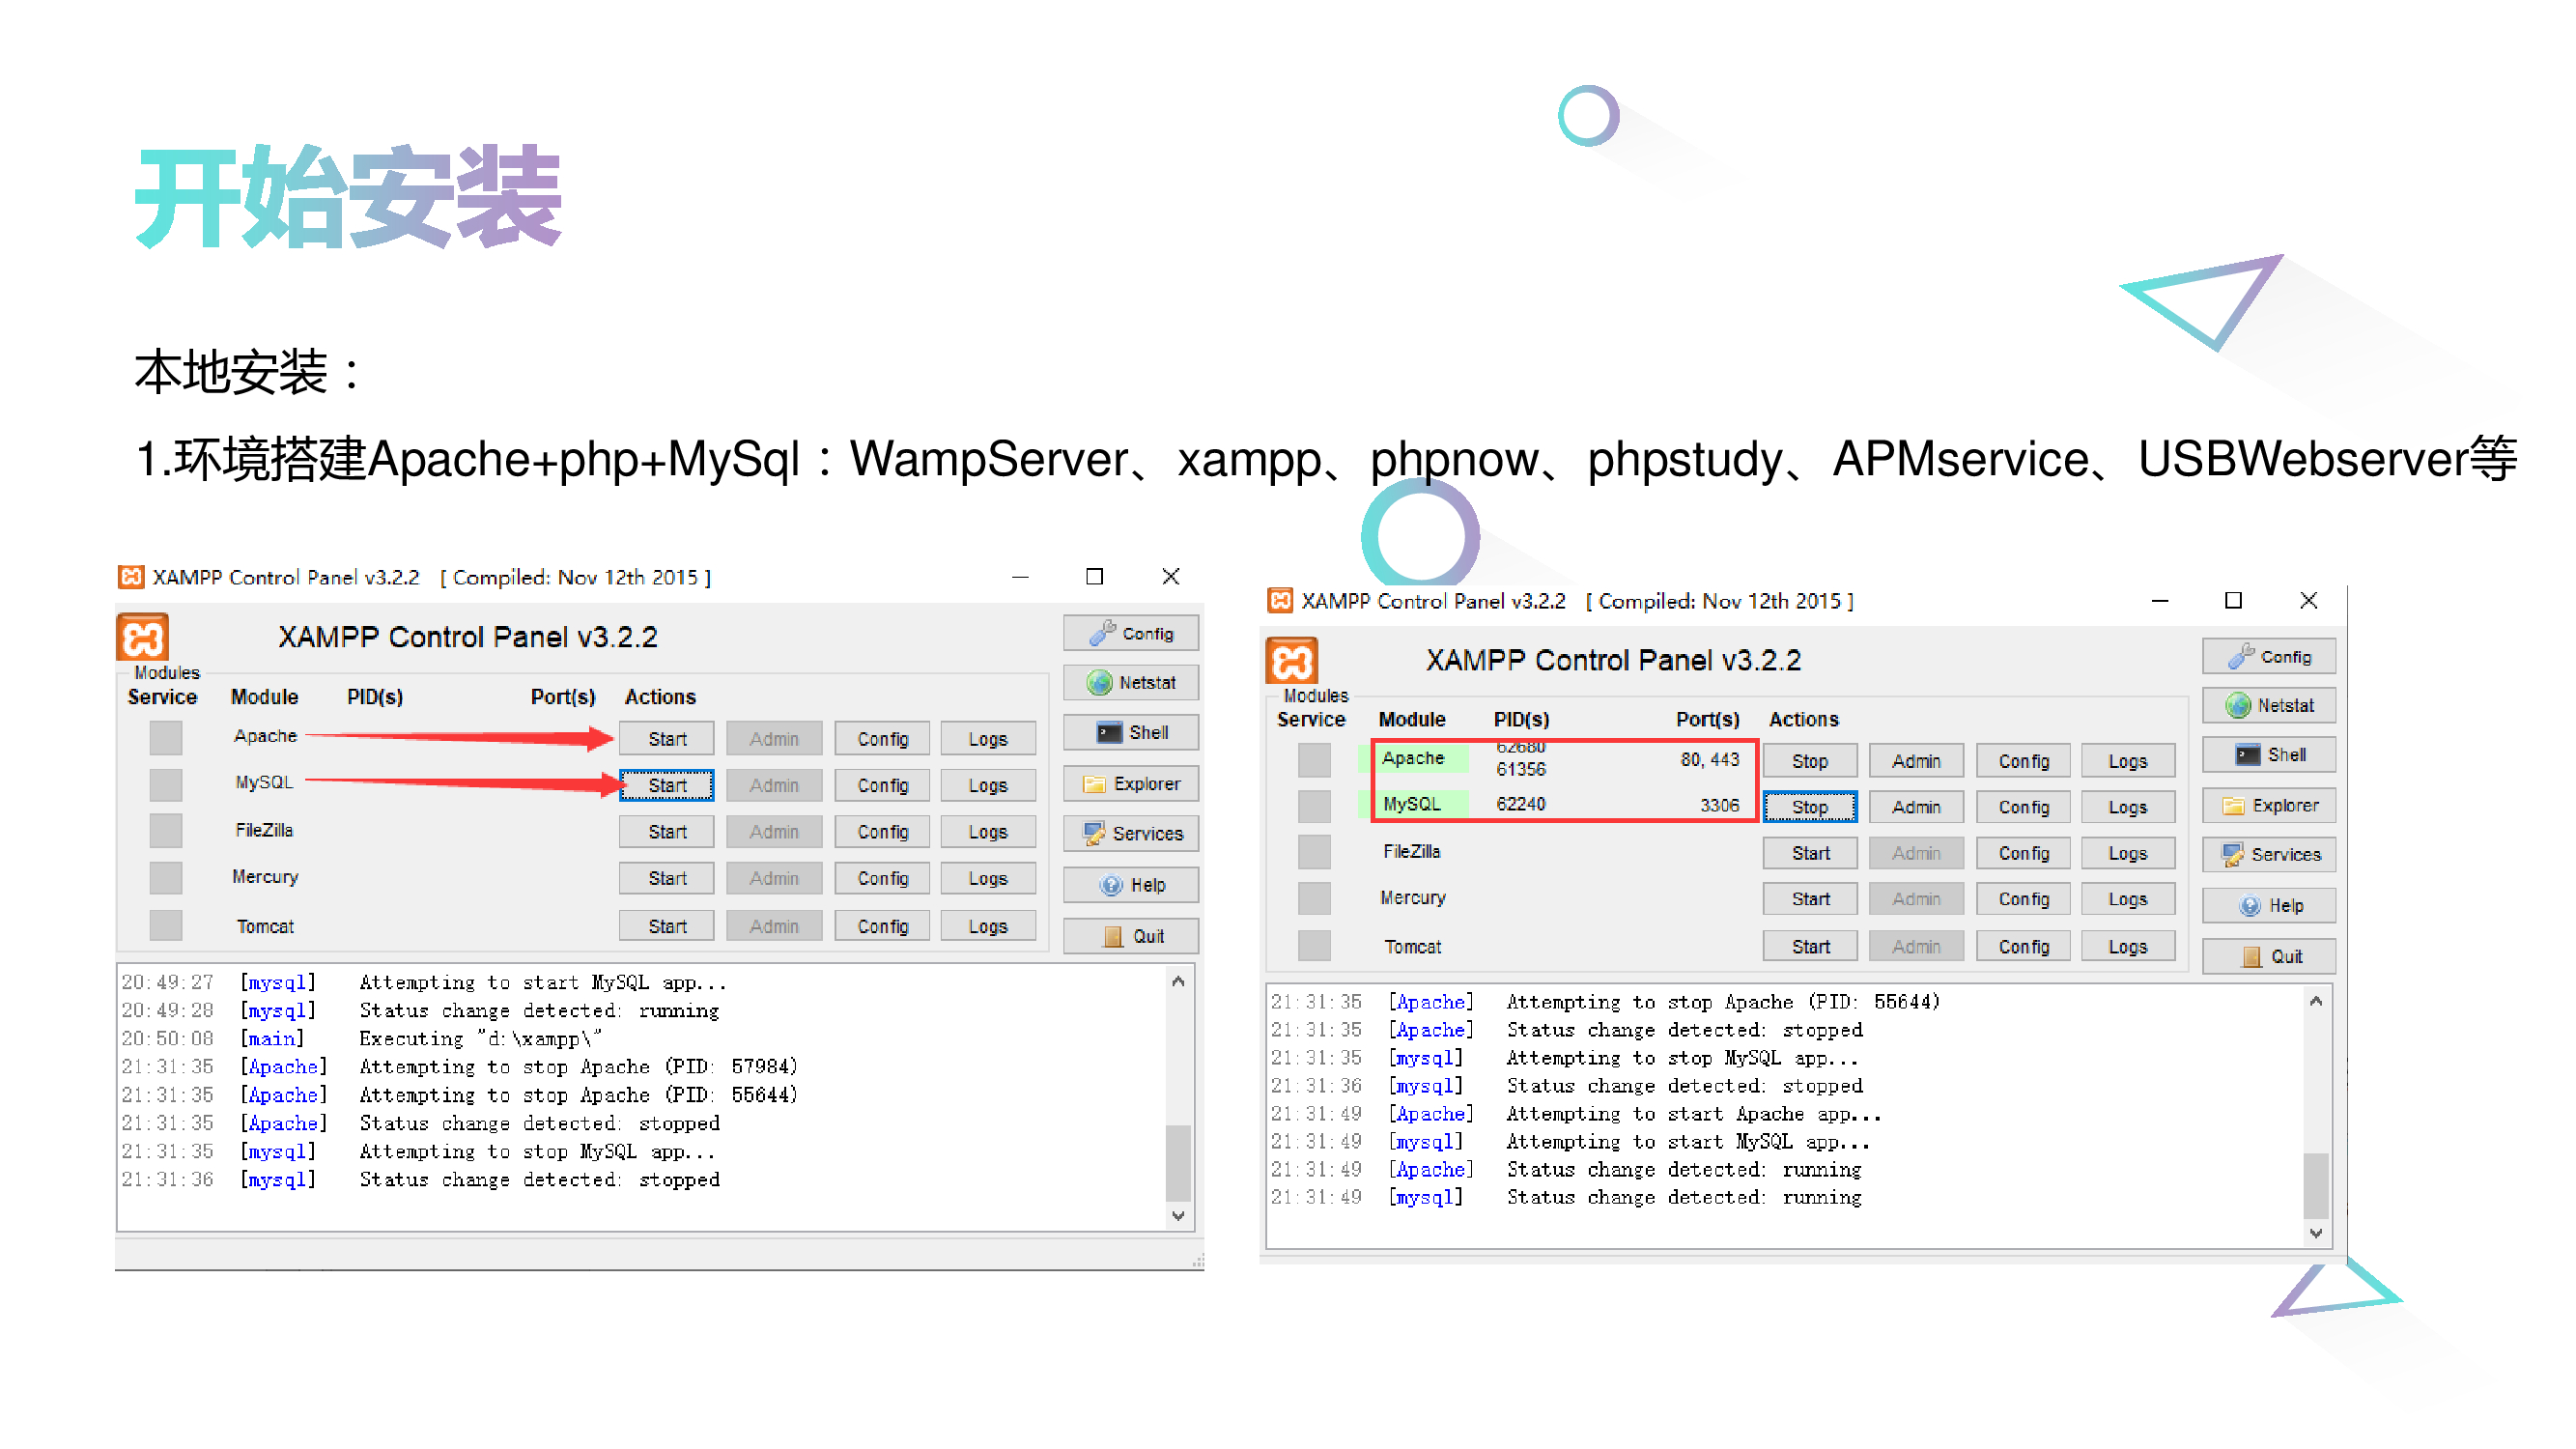Click left log scrollbar up arrow
Viewport: 2576px width, 1449px height.
click(1178, 982)
